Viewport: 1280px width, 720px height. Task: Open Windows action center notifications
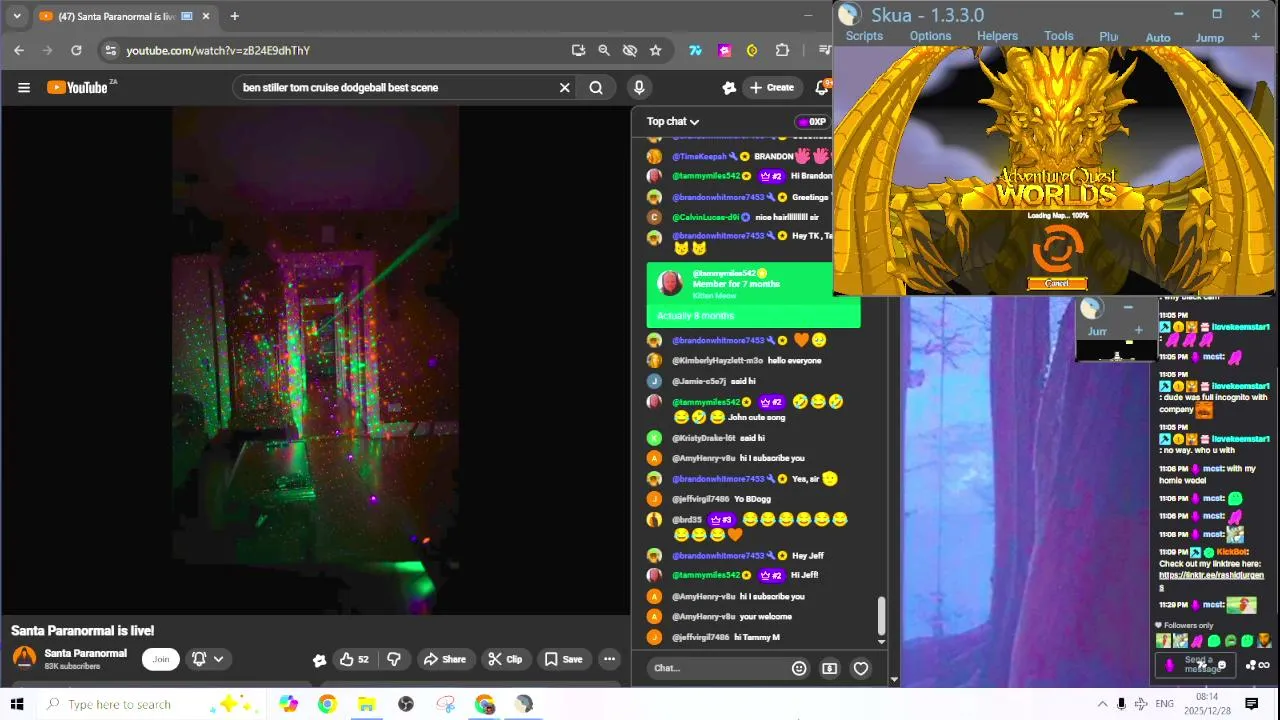point(1251,704)
